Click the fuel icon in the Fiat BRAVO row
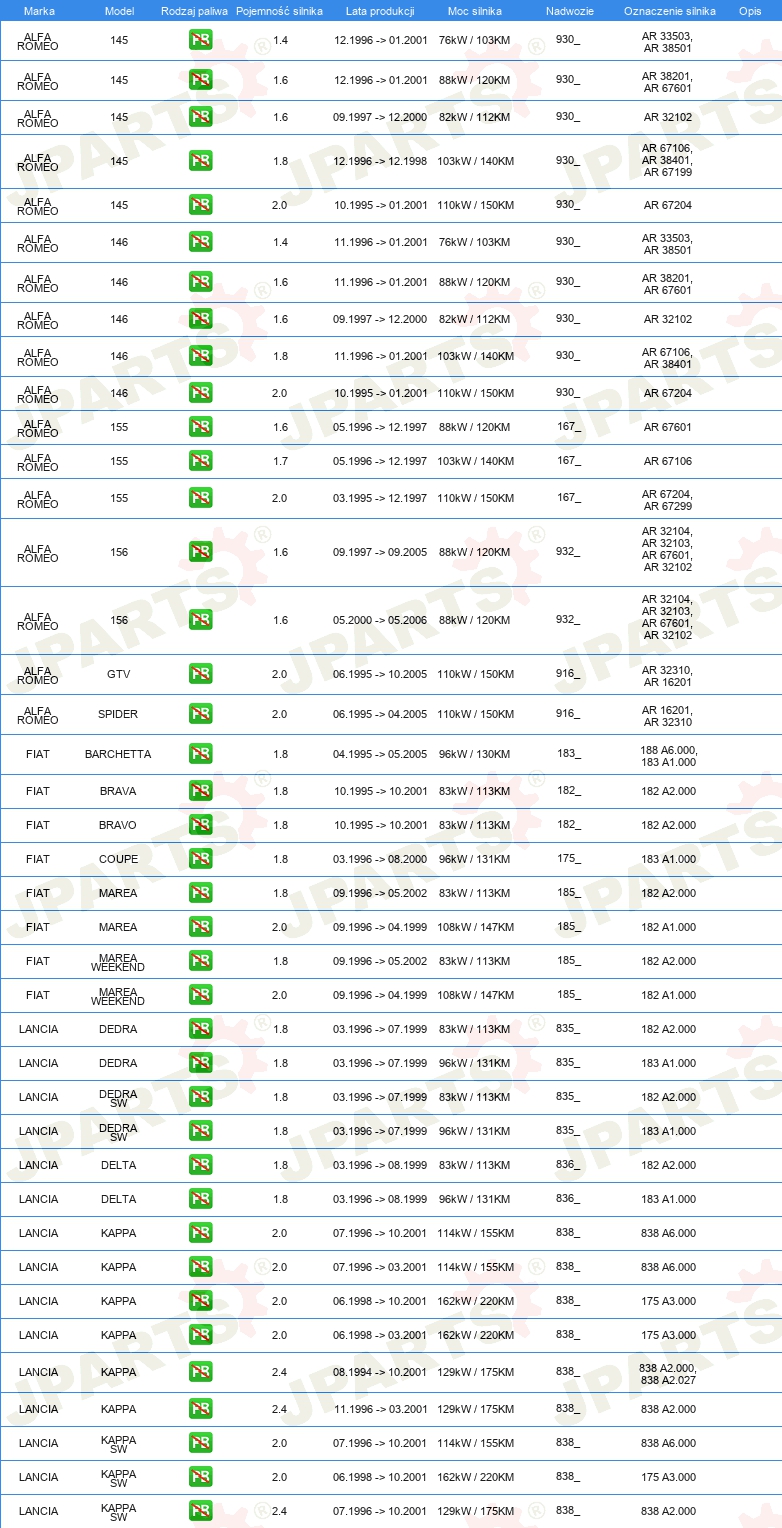 point(200,824)
